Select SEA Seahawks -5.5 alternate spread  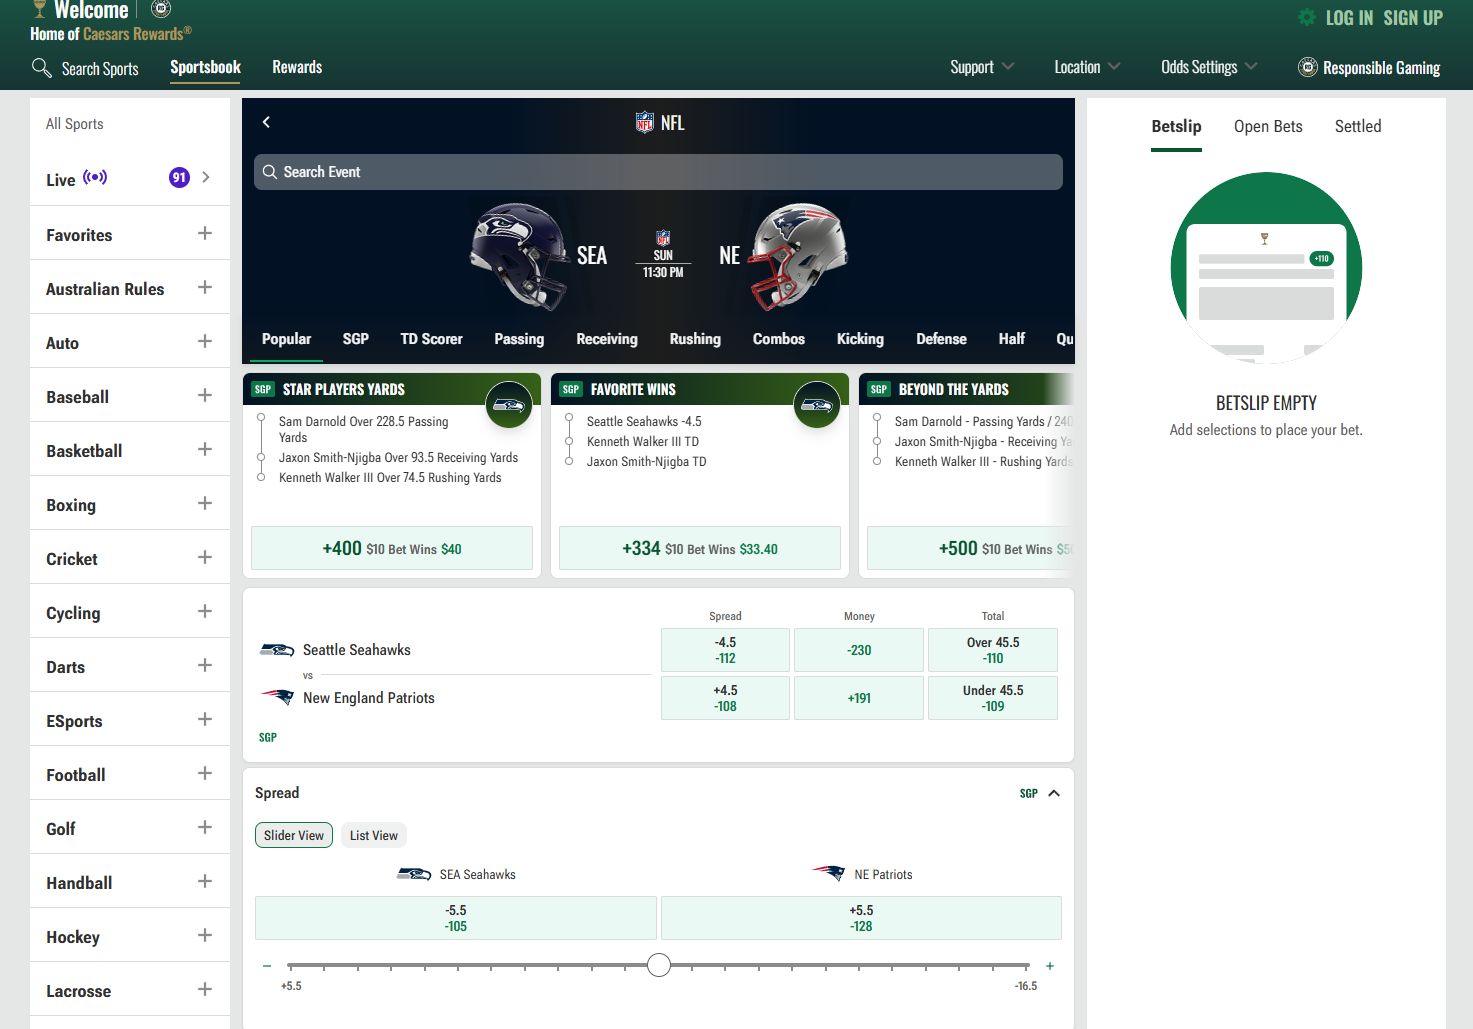(x=456, y=918)
